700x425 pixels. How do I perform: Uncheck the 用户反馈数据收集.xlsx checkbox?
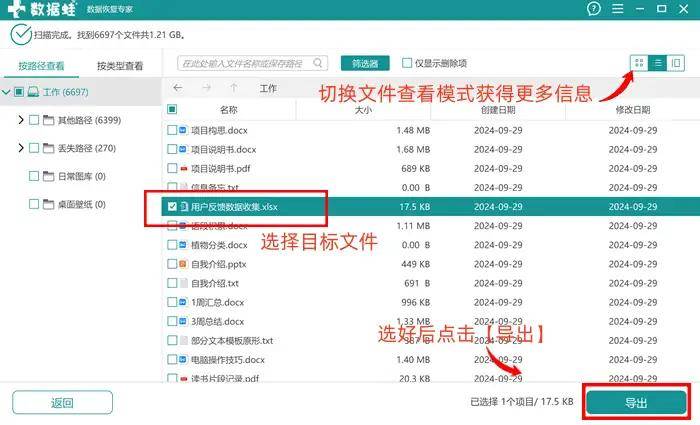[x=172, y=206]
